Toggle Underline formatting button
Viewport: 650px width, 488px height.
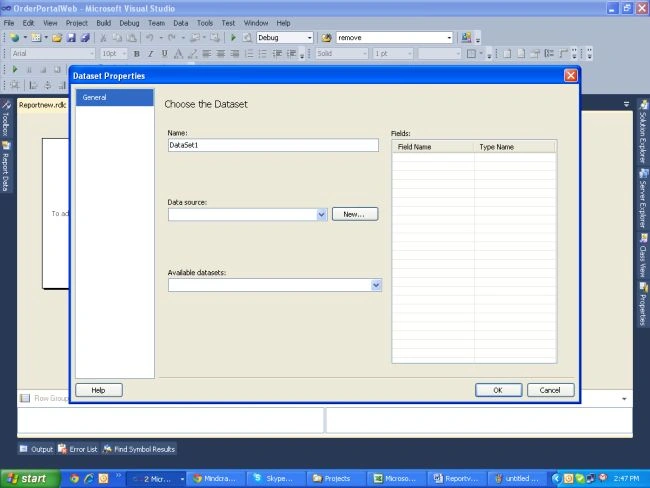(165, 53)
